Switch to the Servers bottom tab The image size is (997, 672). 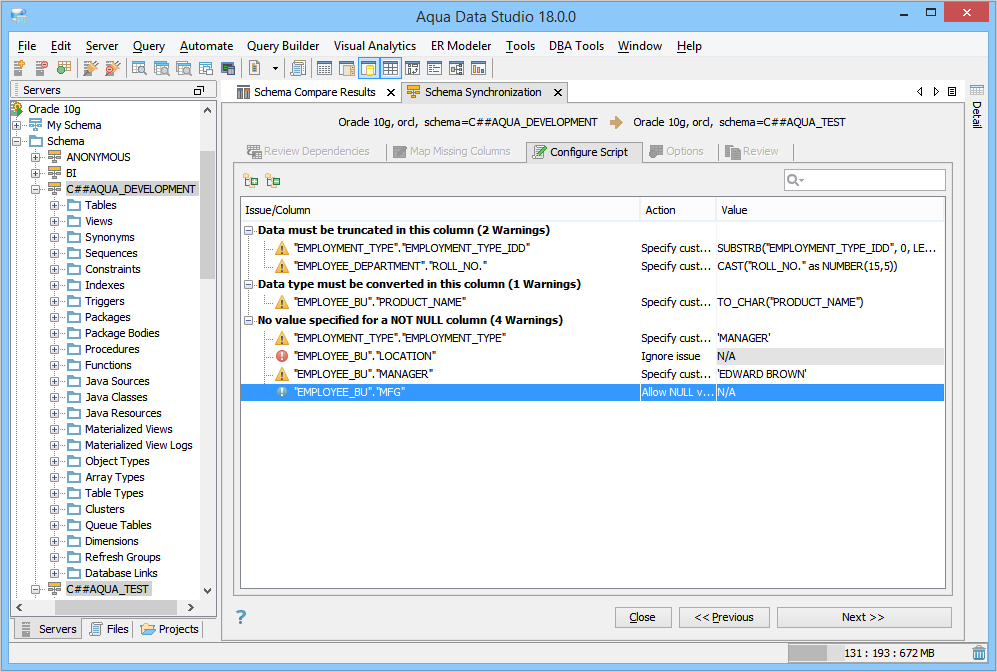pos(49,629)
